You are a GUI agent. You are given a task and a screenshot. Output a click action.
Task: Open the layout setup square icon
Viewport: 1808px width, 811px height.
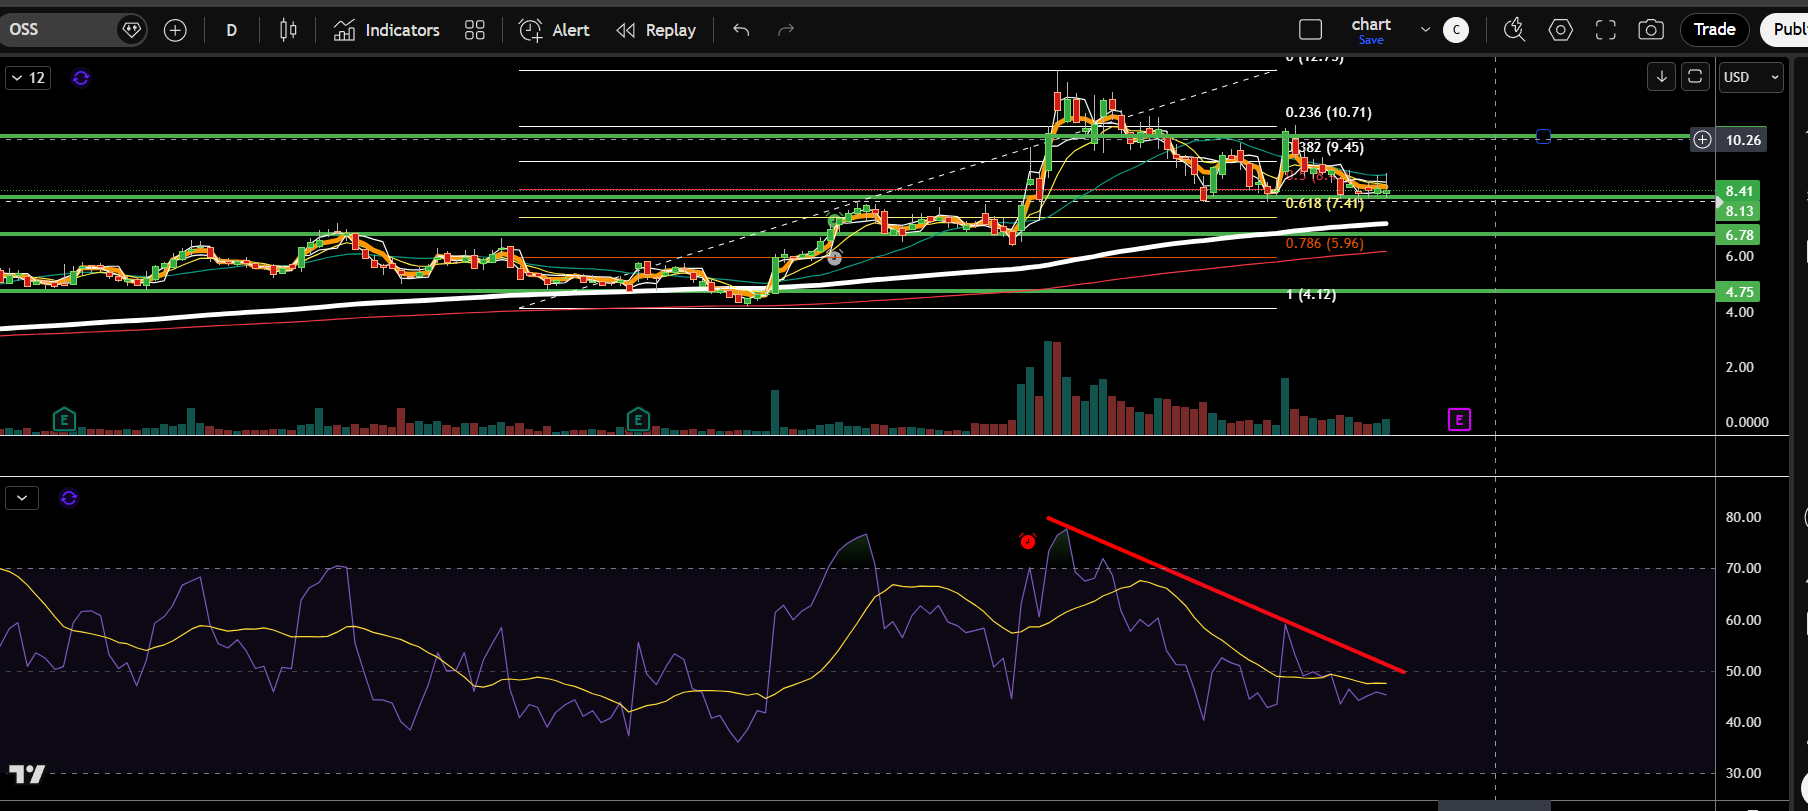tap(1310, 30)
